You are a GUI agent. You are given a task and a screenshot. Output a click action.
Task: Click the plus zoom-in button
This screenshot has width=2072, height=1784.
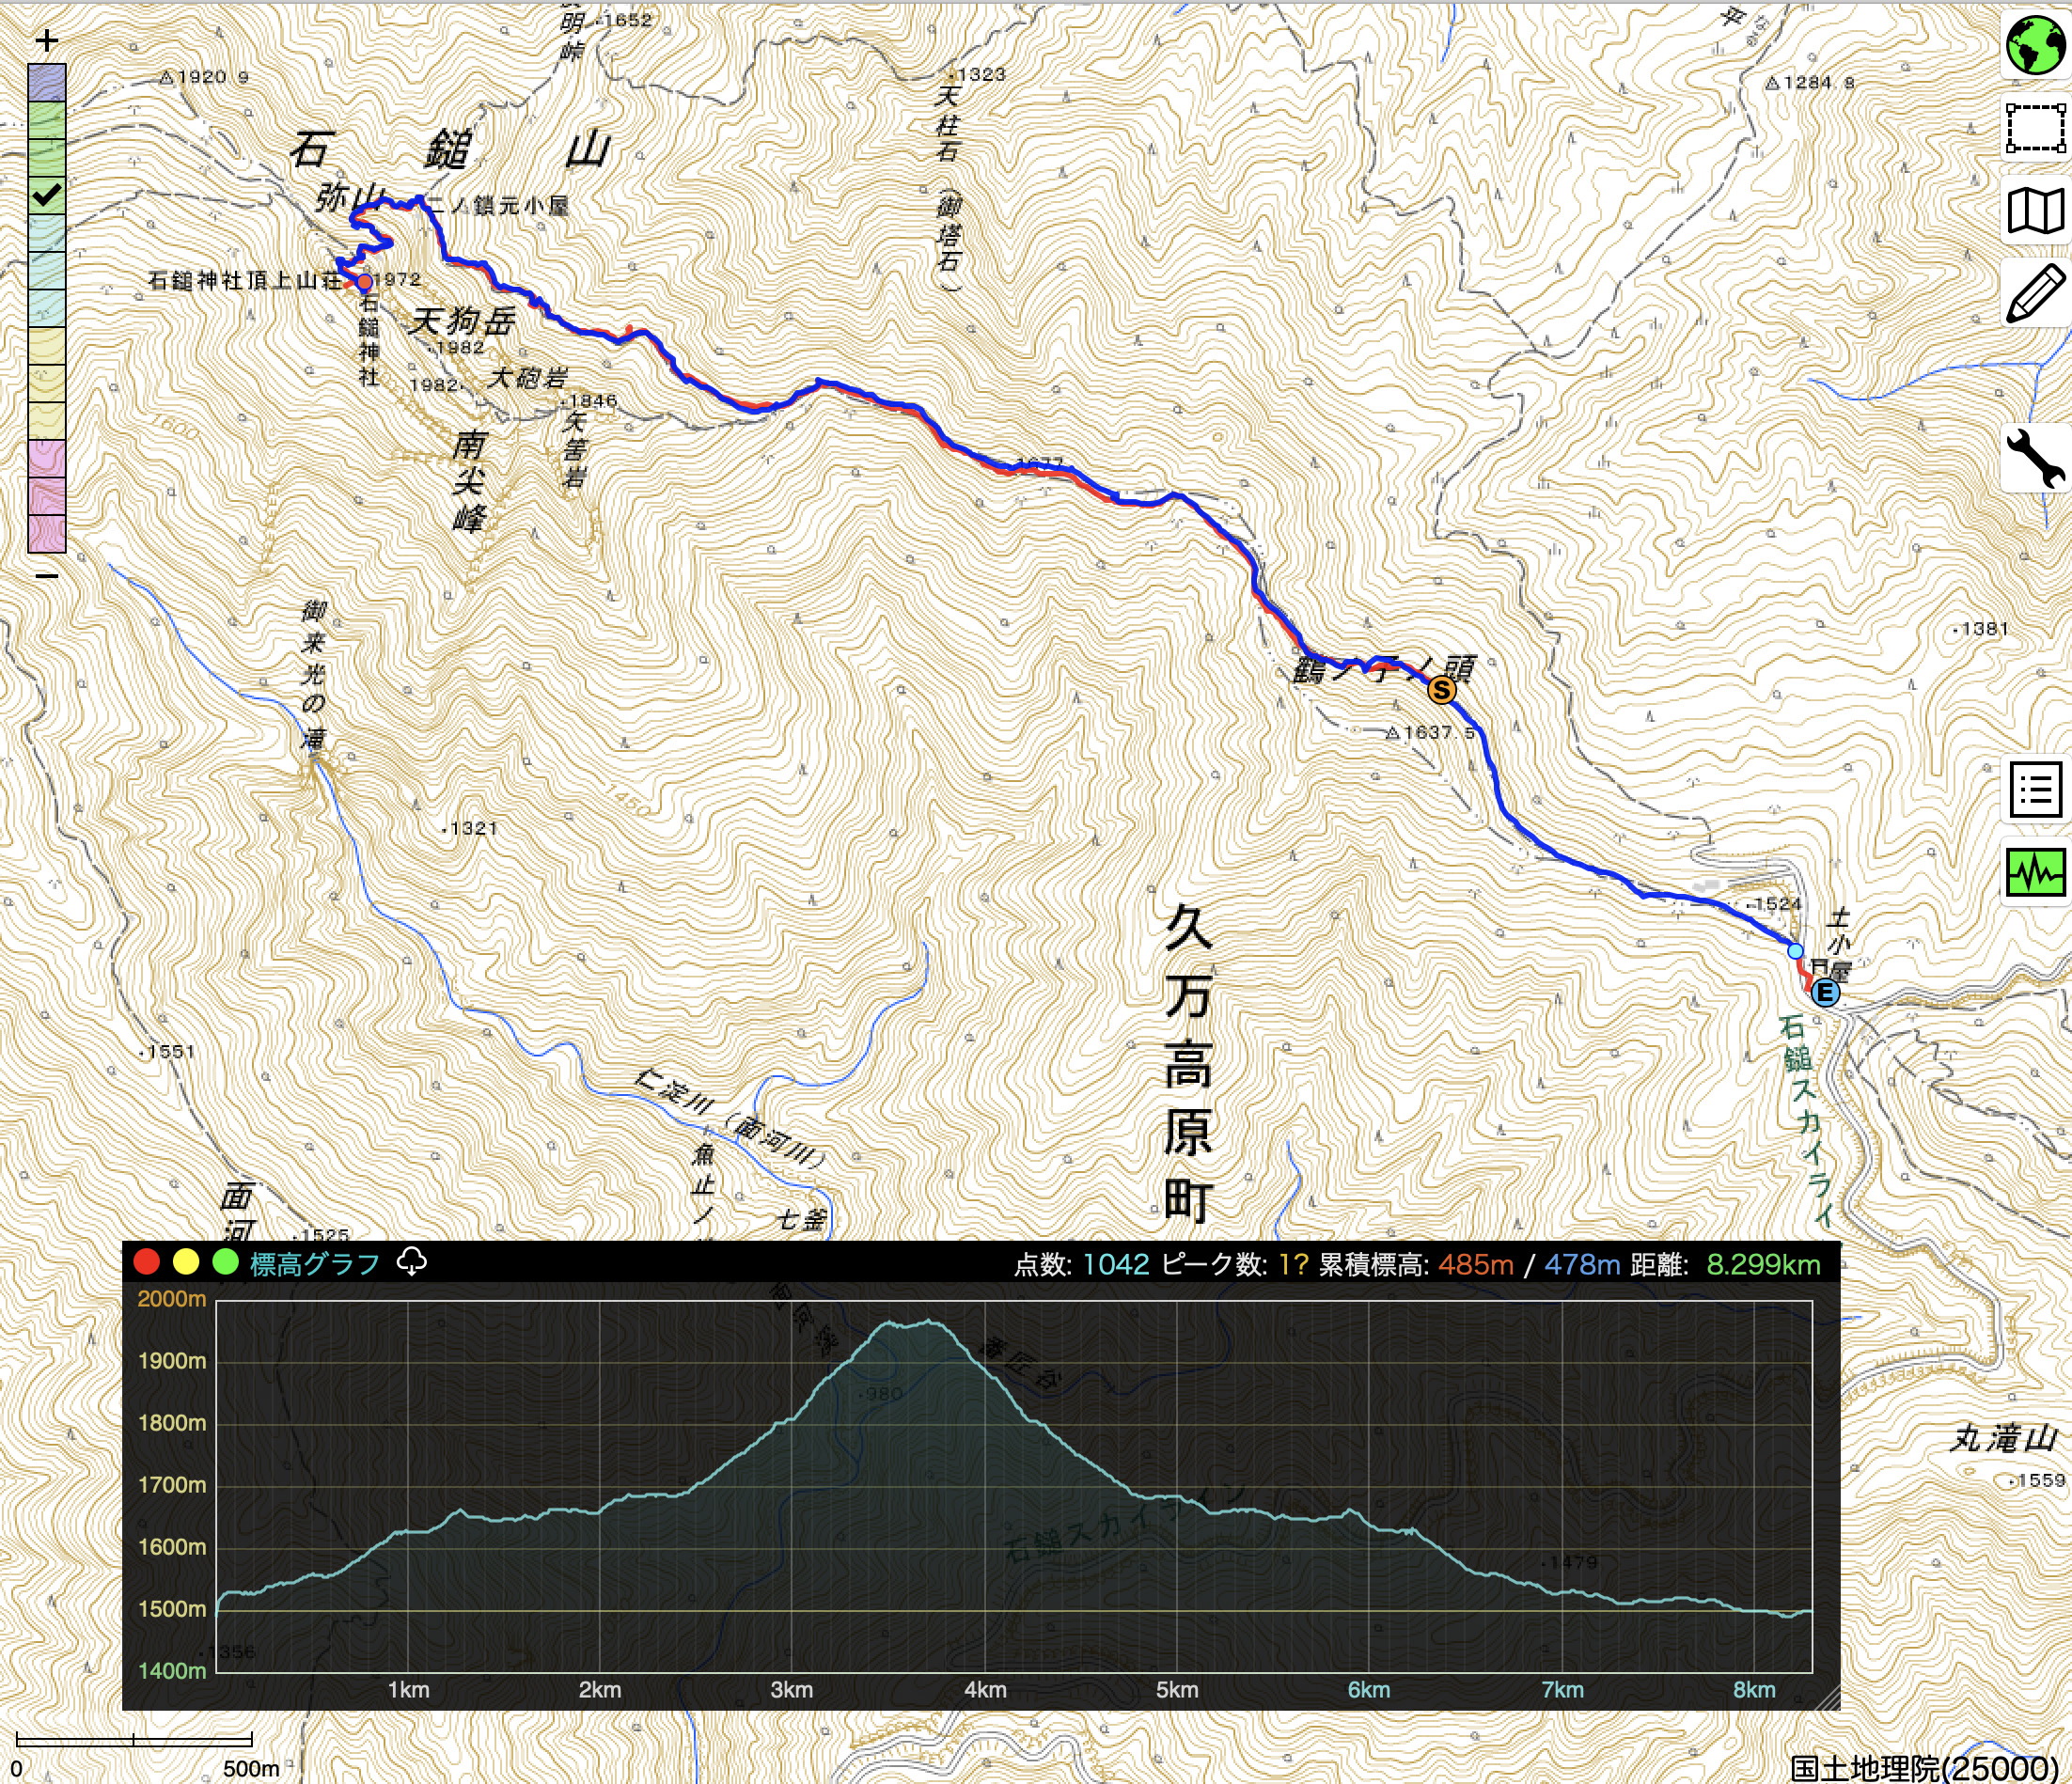(x=46, y=41)
